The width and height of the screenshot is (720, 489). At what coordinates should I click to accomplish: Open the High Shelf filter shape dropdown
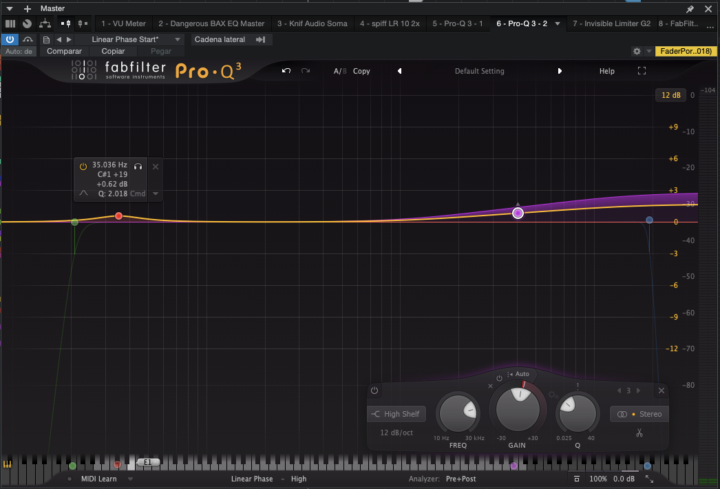tap(396, 414)
